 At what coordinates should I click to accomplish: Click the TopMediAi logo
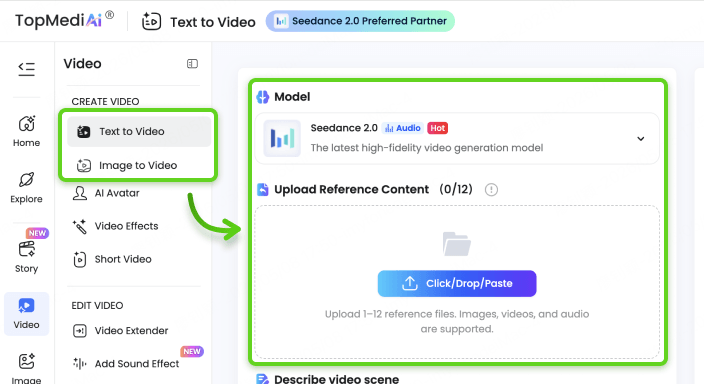pos(65,20)
